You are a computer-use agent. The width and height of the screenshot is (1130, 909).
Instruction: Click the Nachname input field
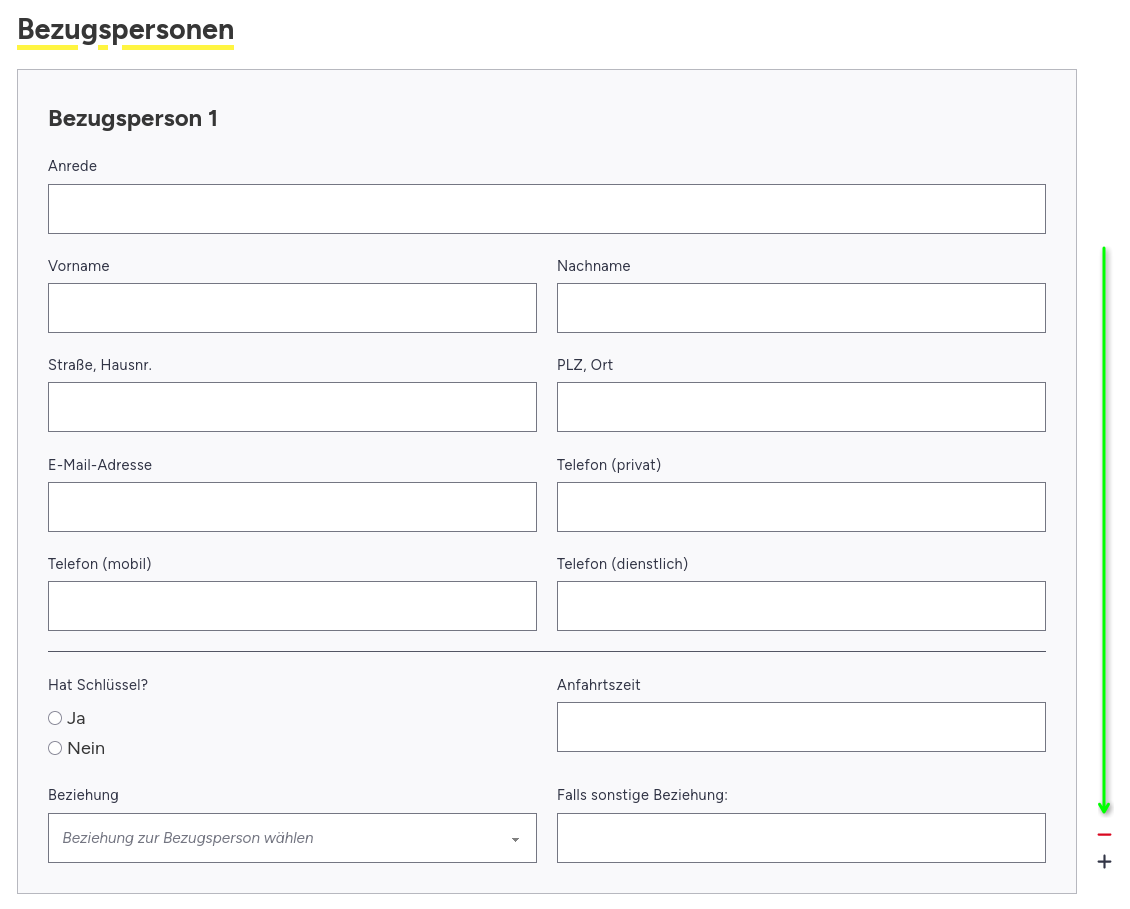click(x=801, y=308)
